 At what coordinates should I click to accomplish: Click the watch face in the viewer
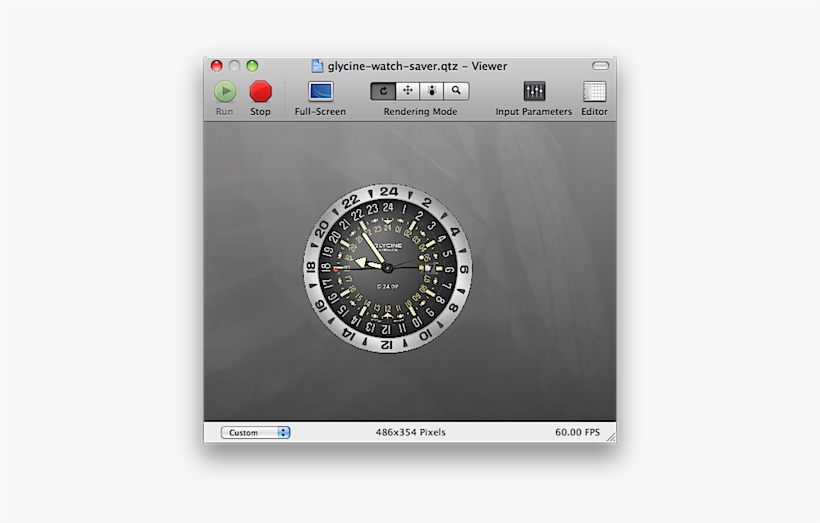pyautogui.click(x=388, y=268)
